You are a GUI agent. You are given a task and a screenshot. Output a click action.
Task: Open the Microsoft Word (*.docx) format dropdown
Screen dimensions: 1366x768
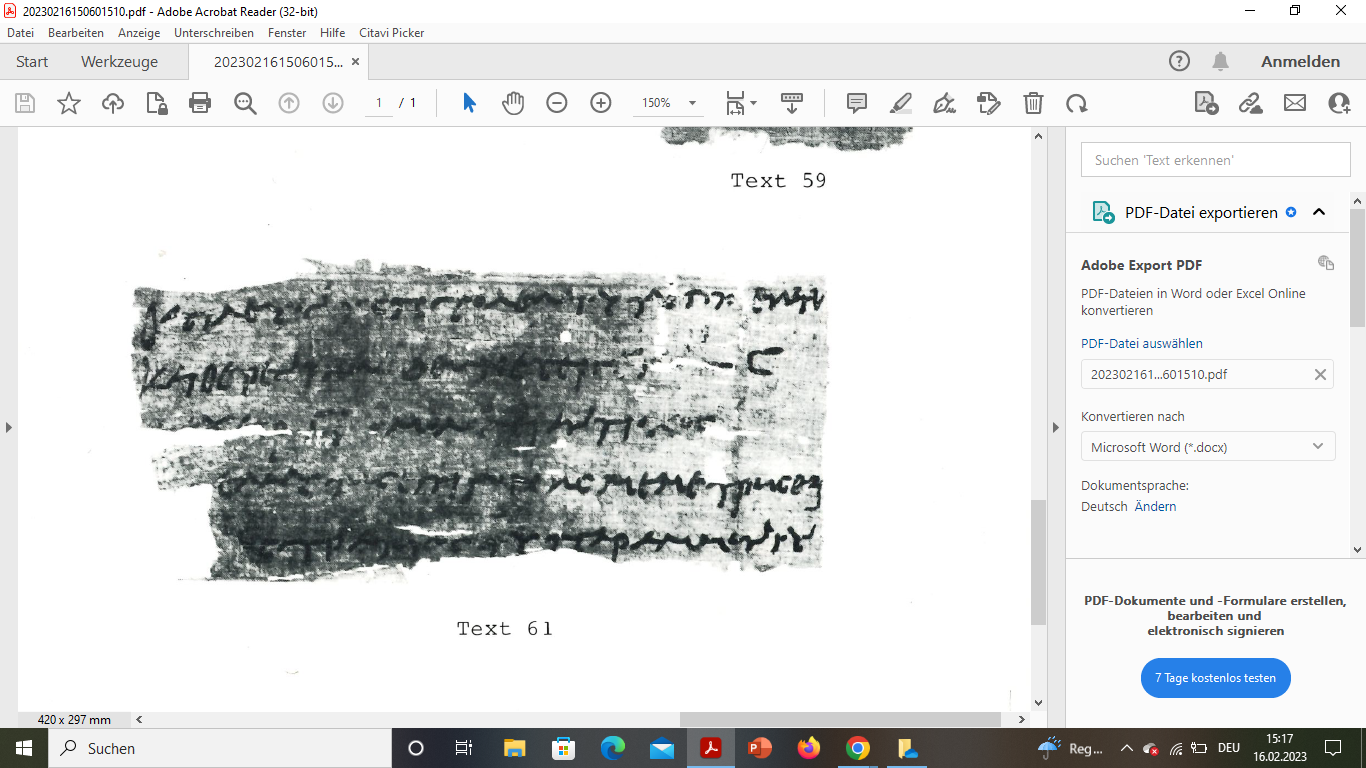tap(1208, 447)
